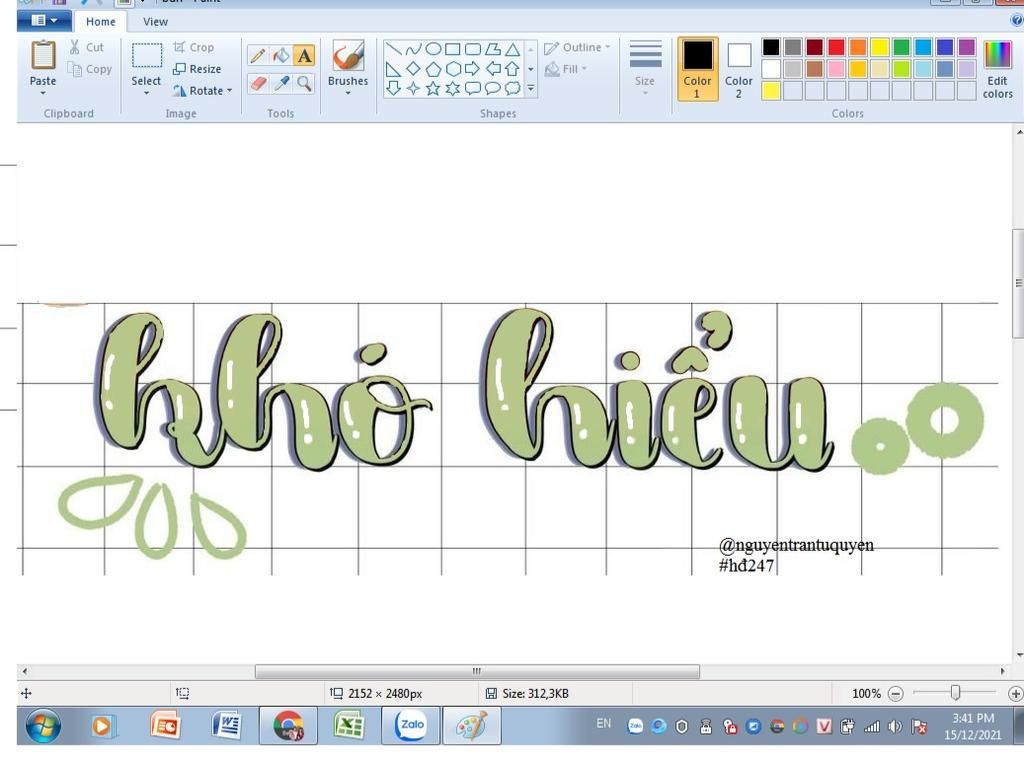Open Word from the taskbar

click(x=227, y=725)
